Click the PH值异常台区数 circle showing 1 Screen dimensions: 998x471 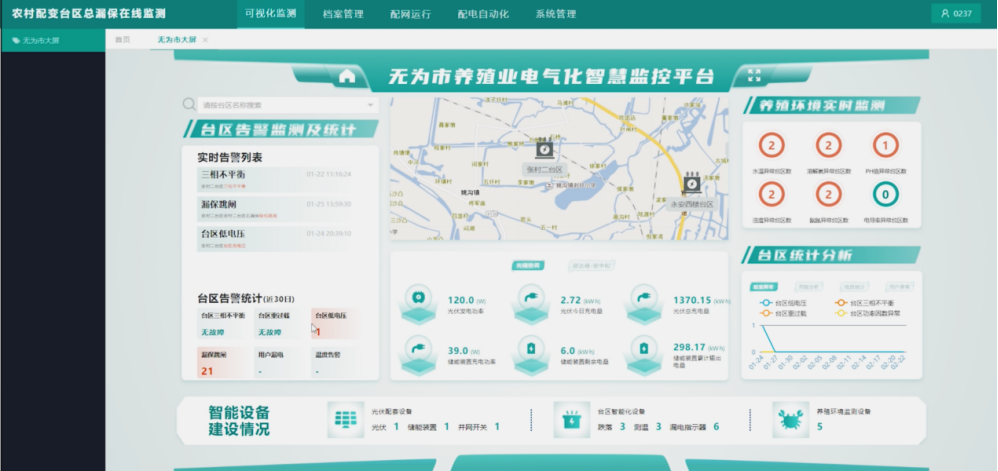point(885,146)
